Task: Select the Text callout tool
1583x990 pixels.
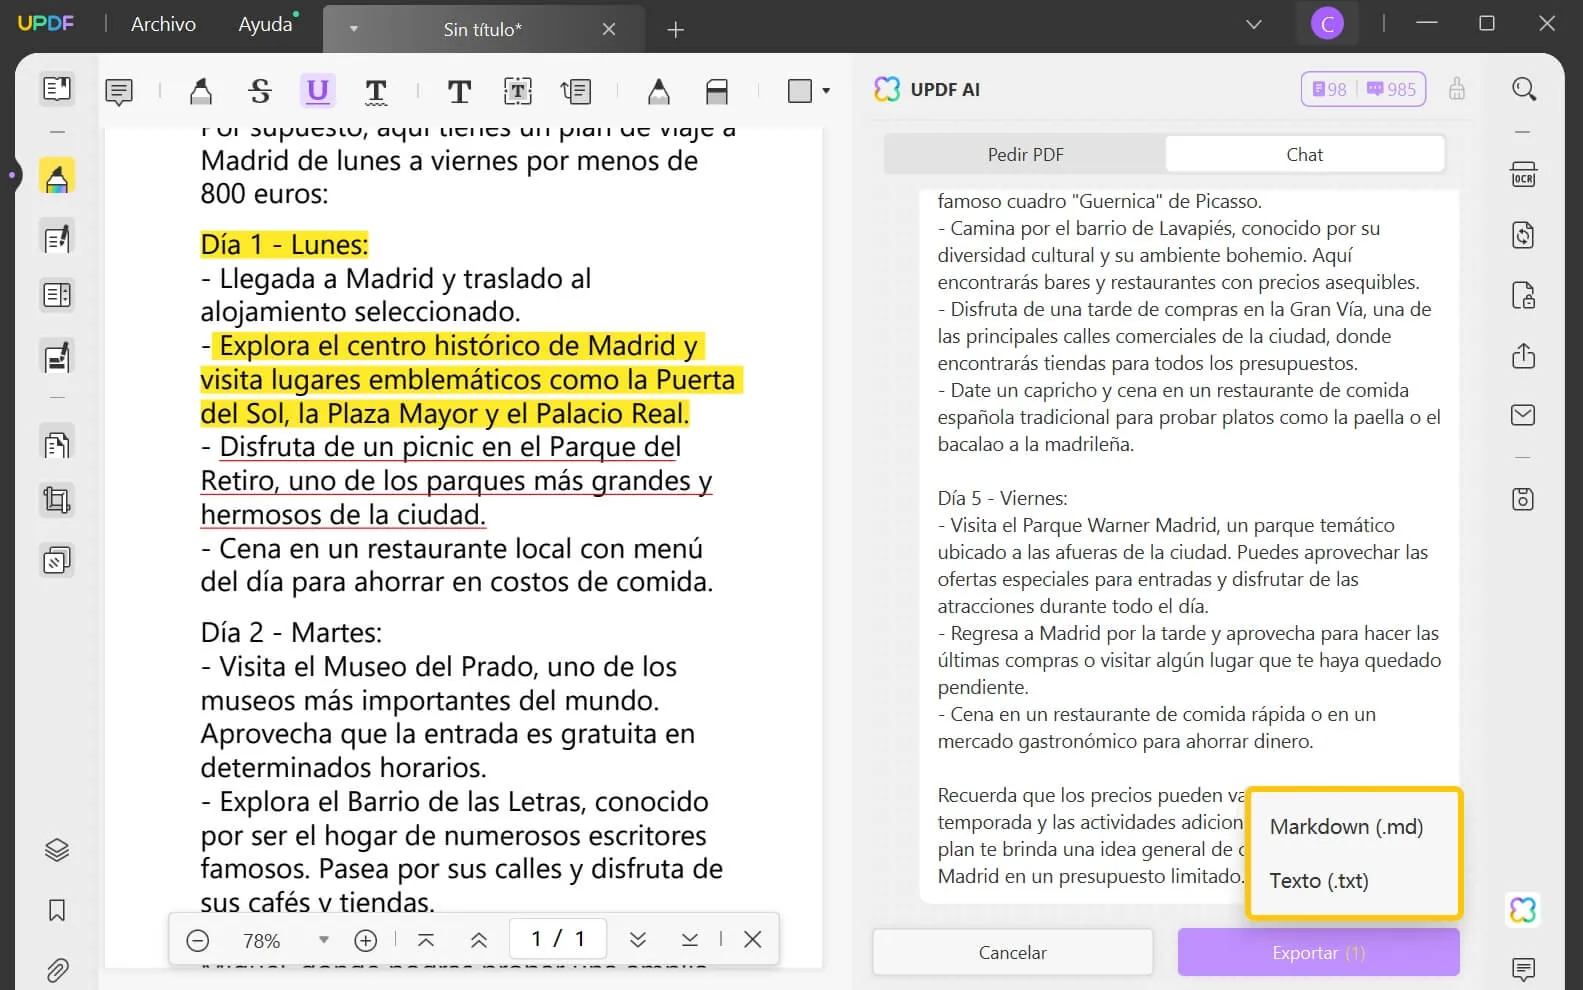Action: [576, 92]
